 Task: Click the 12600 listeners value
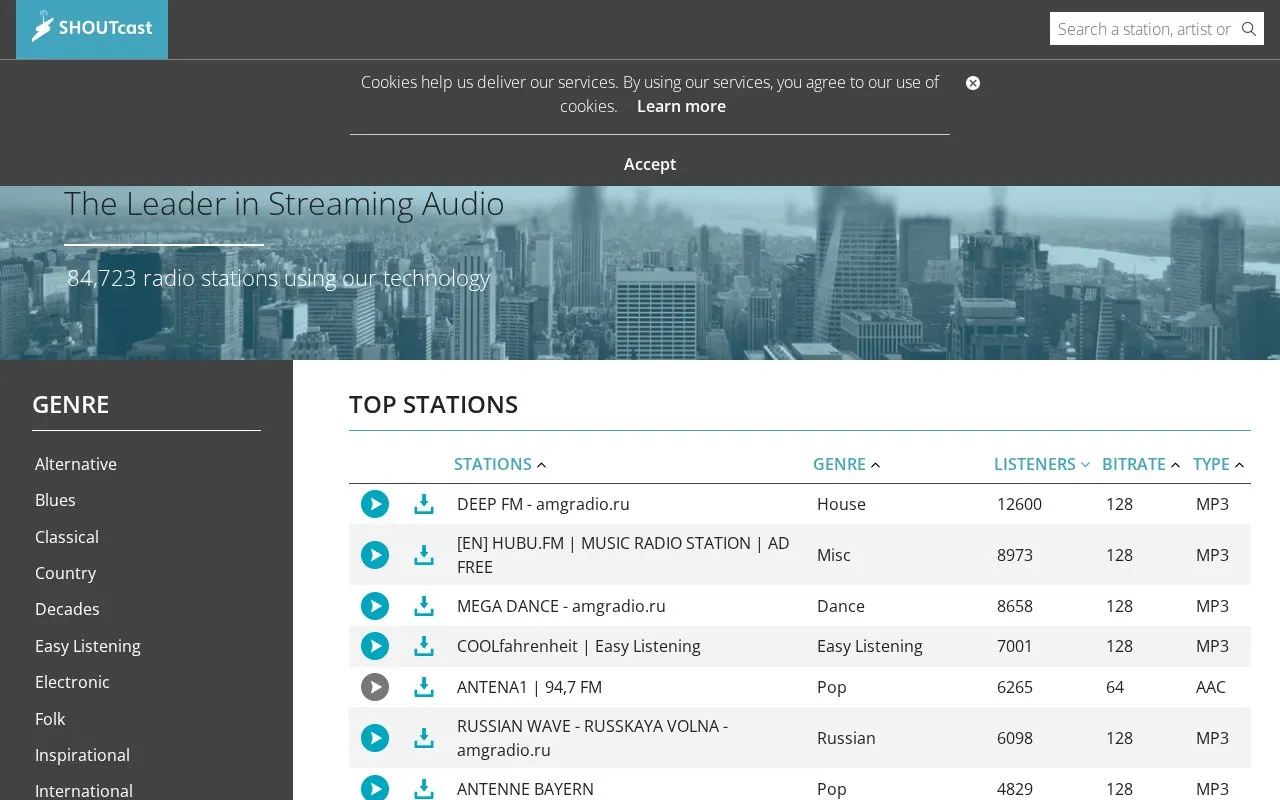pyautogui.click(x=1019, y=504)
